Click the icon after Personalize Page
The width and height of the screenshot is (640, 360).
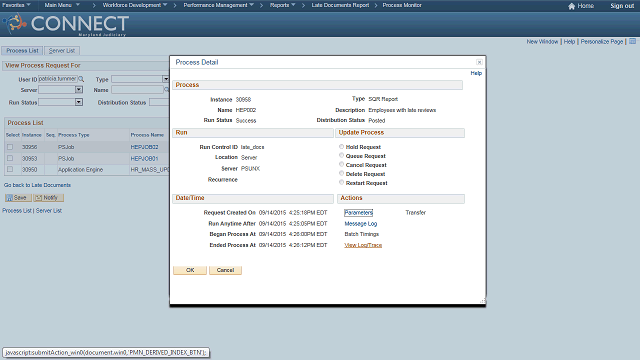pos(632,41)
